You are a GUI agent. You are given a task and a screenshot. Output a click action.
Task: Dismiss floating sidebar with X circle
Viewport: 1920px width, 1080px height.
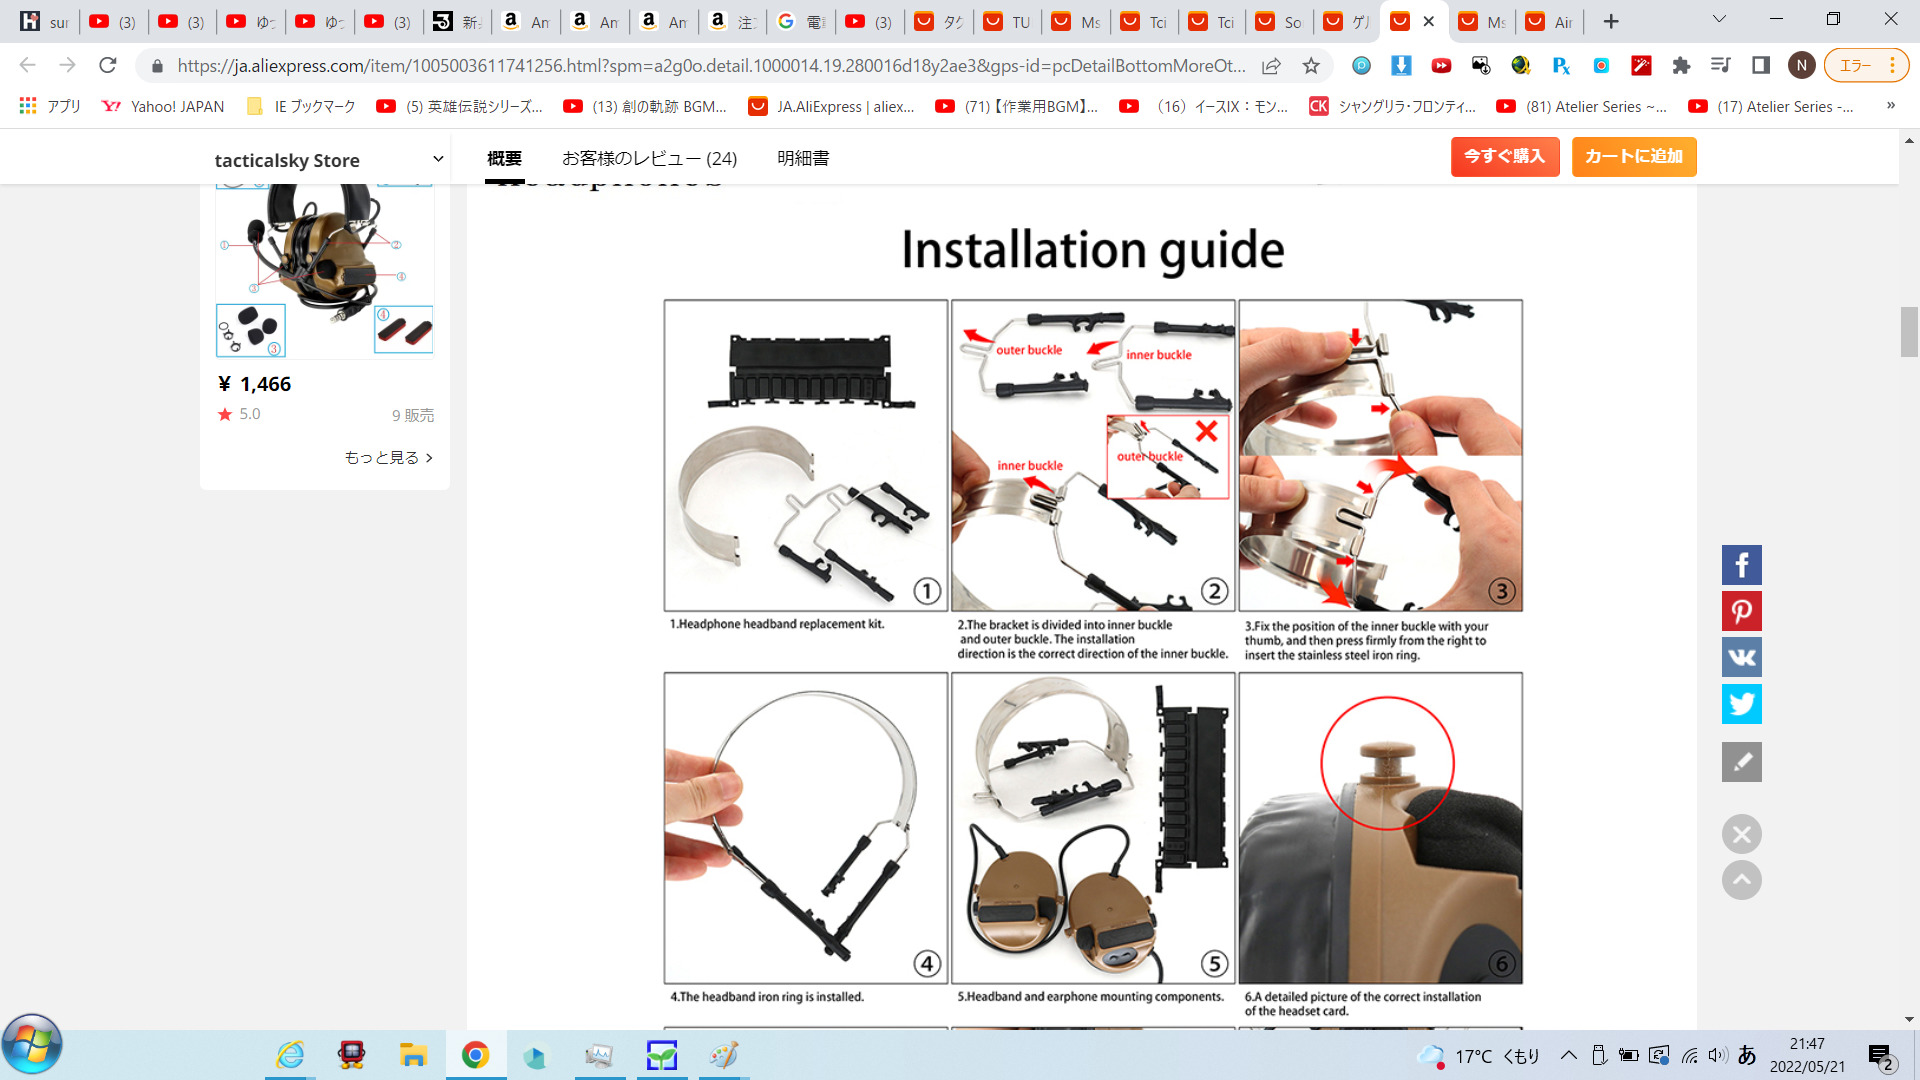pos(1741,834)
